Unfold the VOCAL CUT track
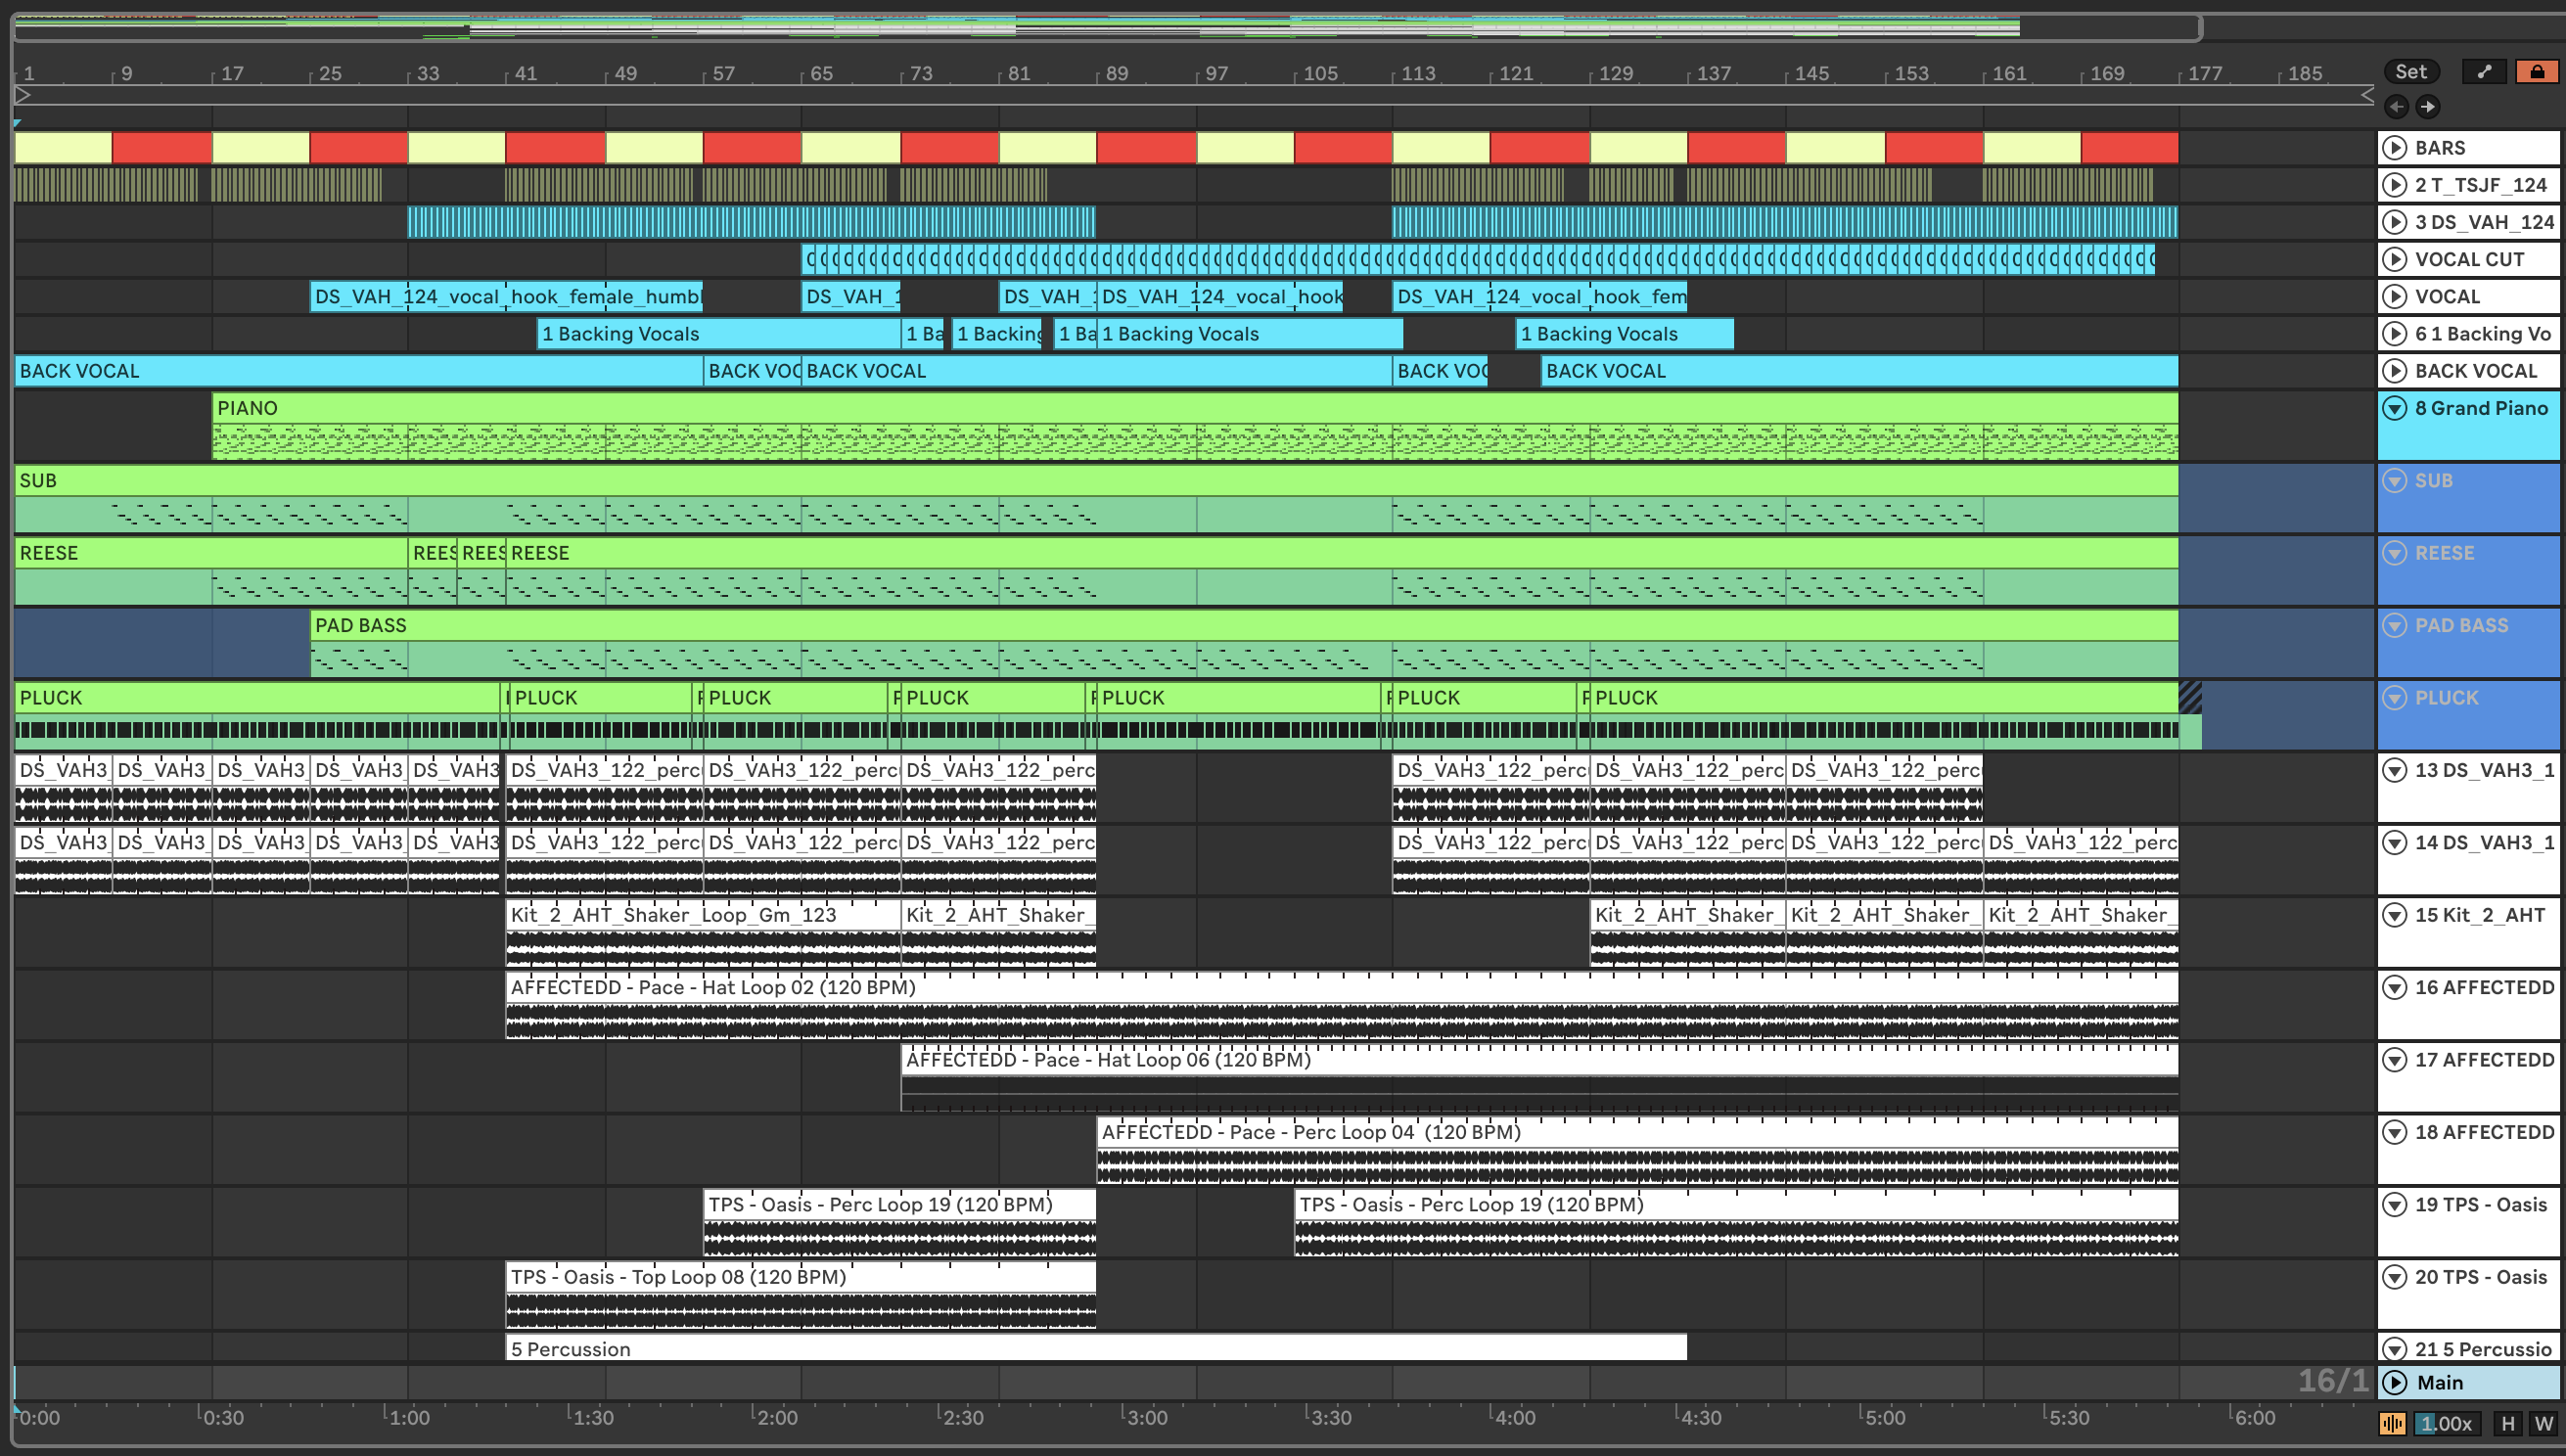The width and height of the screenshot is (2566, 1456). pyautogui.click(x=2395, y=259)
